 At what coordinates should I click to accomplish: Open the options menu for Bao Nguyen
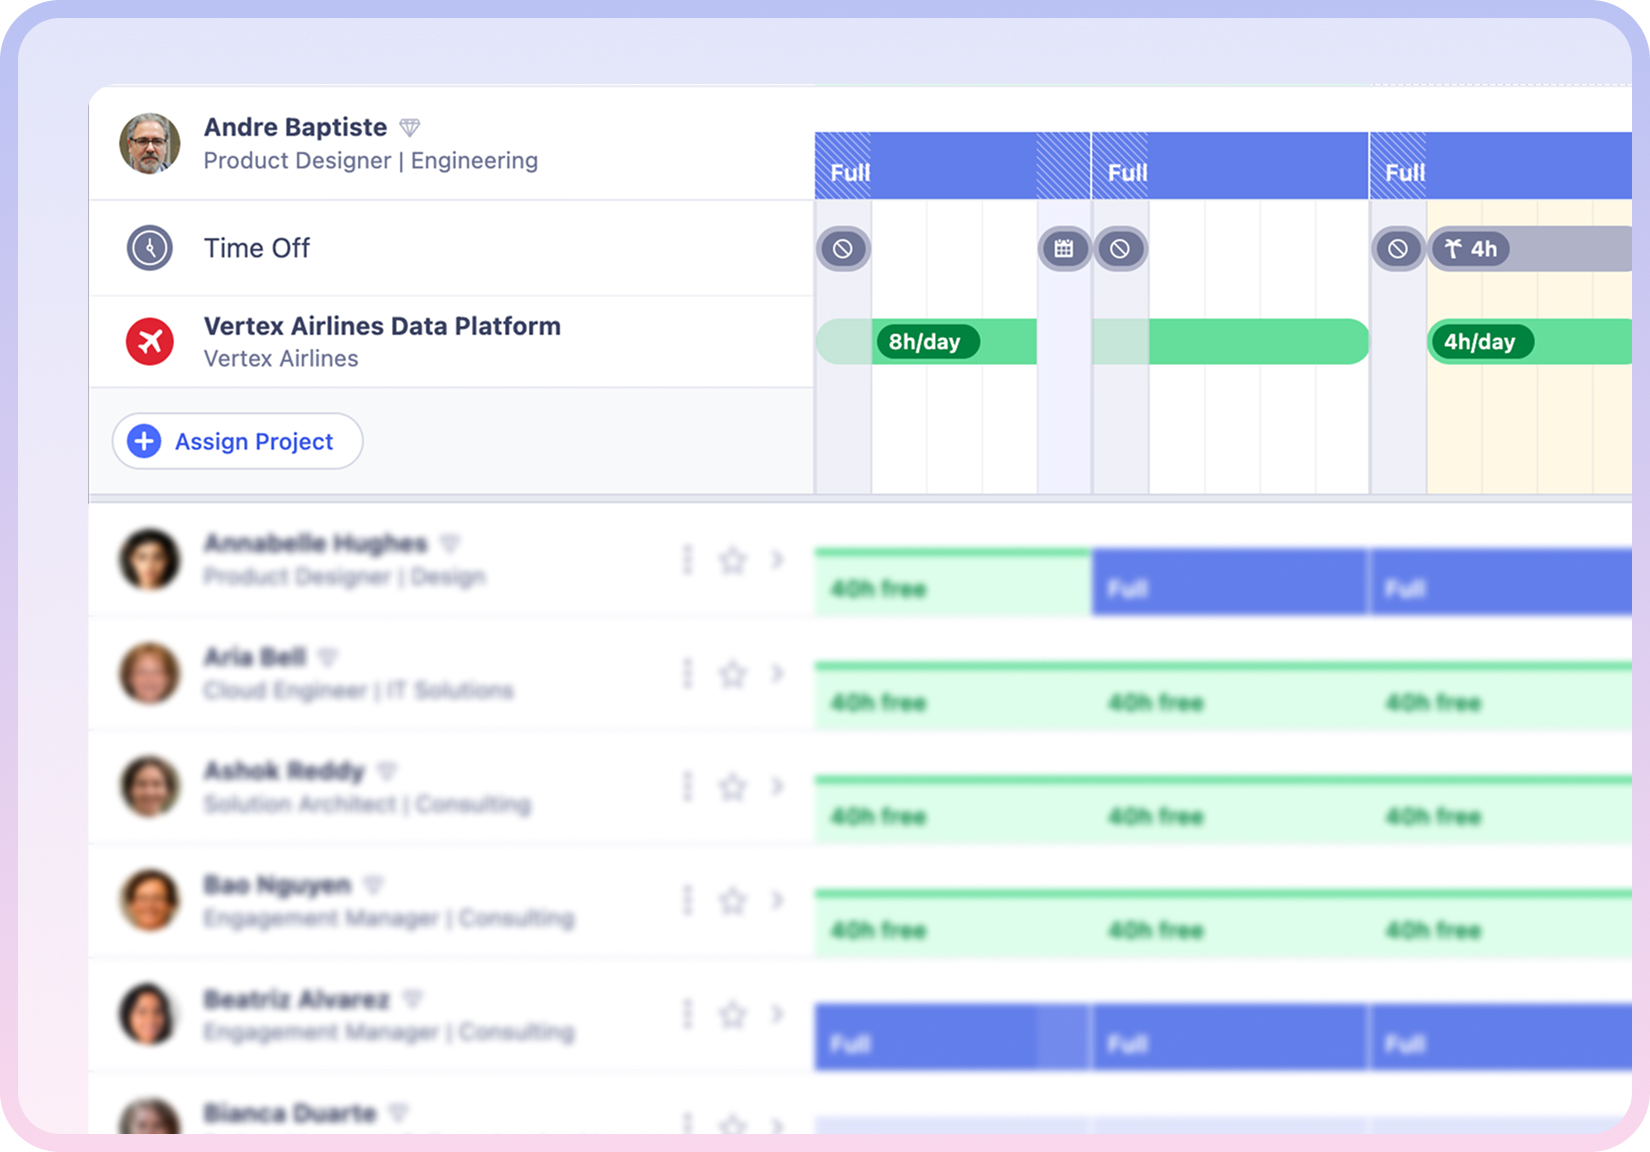[x=687, y=901]
